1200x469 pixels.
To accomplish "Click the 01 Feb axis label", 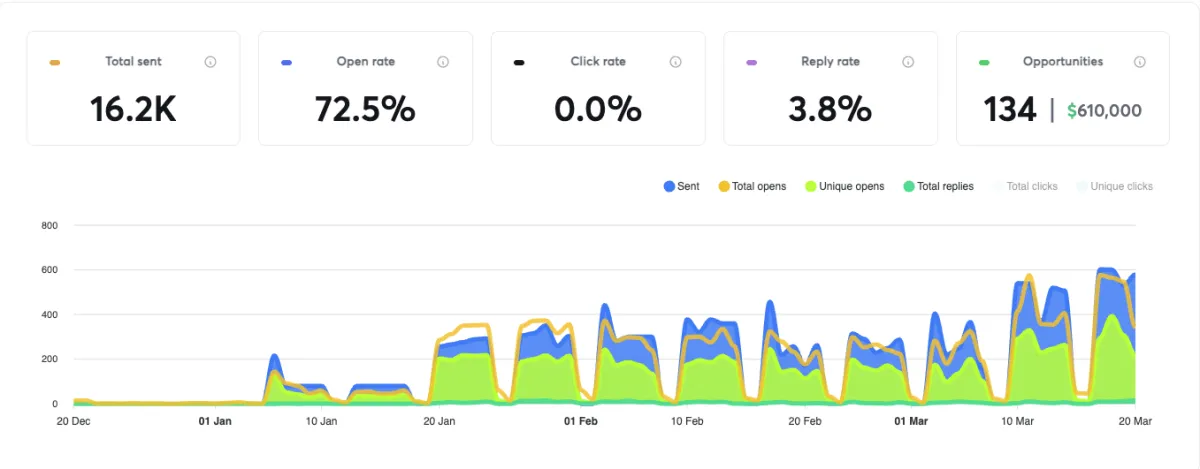I will tap(581, 422).
